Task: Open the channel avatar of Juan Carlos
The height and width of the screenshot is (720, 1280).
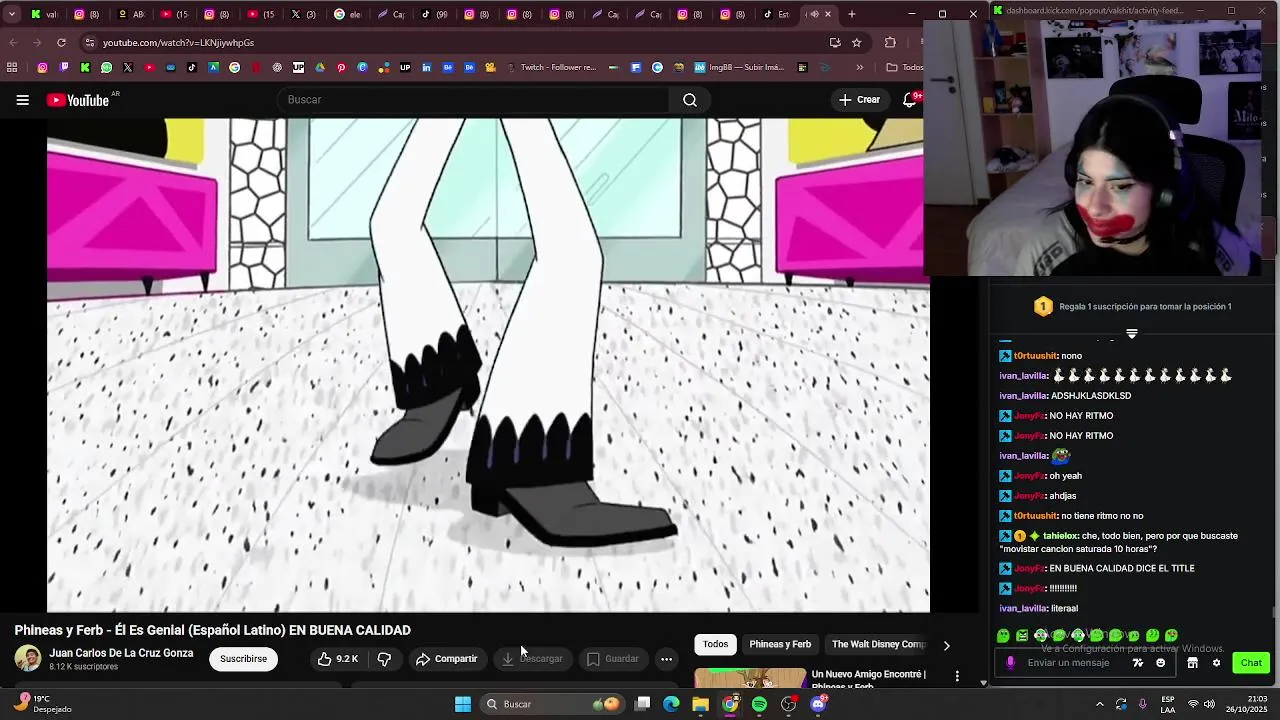Action: [28, 659]
